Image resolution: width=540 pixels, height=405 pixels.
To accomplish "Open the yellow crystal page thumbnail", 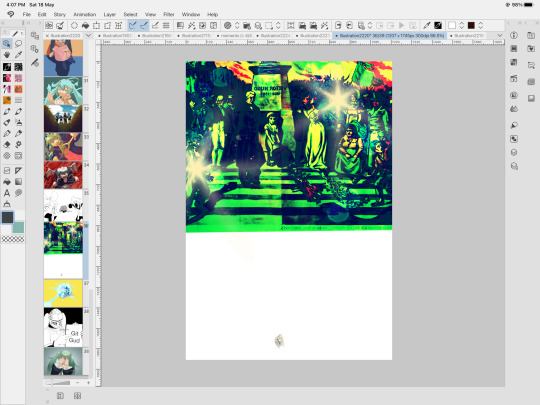I will click(63, 293).
